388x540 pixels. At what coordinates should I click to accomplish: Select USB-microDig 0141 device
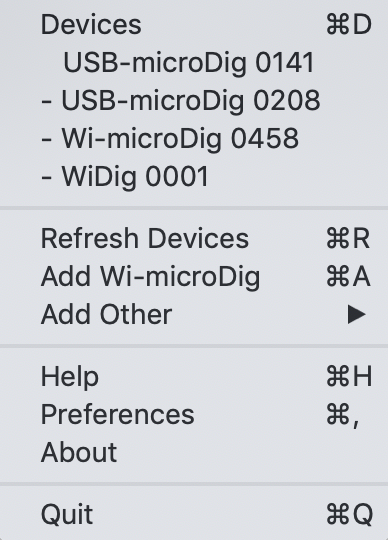pyautogui.click(x=194, y=63)
